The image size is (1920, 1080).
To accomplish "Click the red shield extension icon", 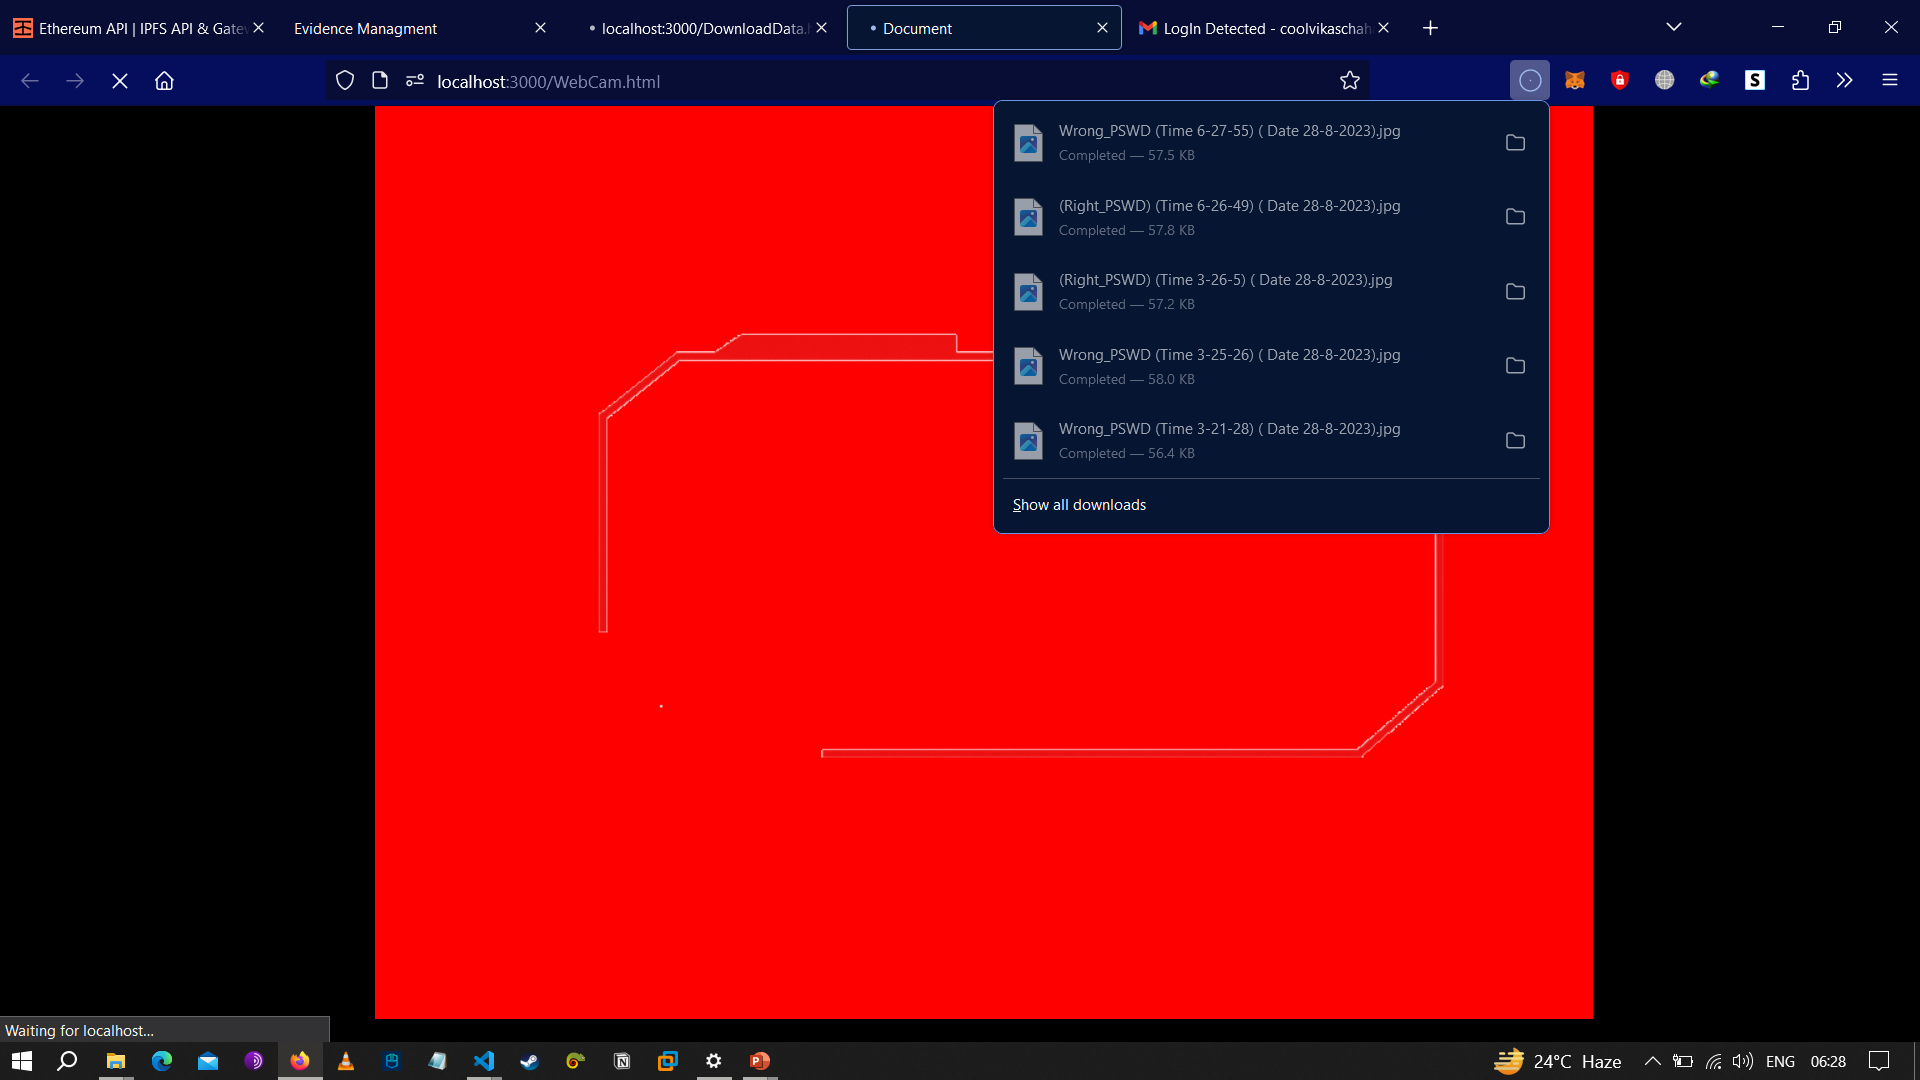I will click(x=1620, y=81).
